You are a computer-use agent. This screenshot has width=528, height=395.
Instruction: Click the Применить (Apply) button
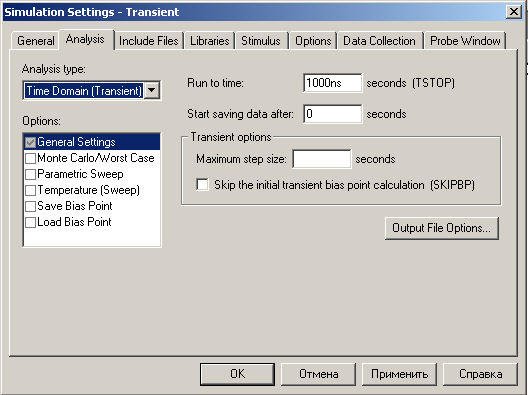(x=399, y=374)
